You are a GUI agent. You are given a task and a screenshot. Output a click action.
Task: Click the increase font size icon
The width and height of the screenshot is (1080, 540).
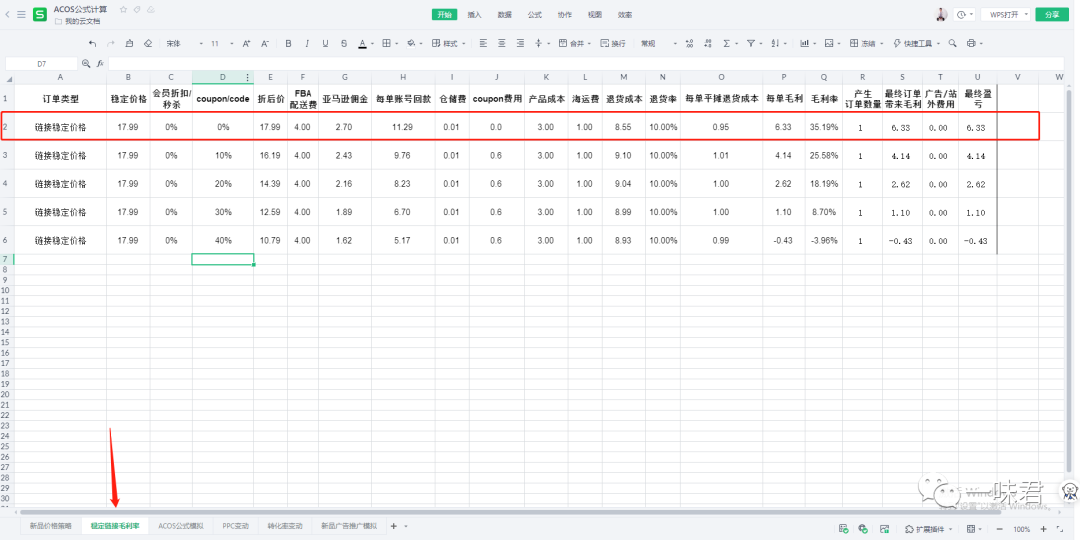[x=246, y=44]
